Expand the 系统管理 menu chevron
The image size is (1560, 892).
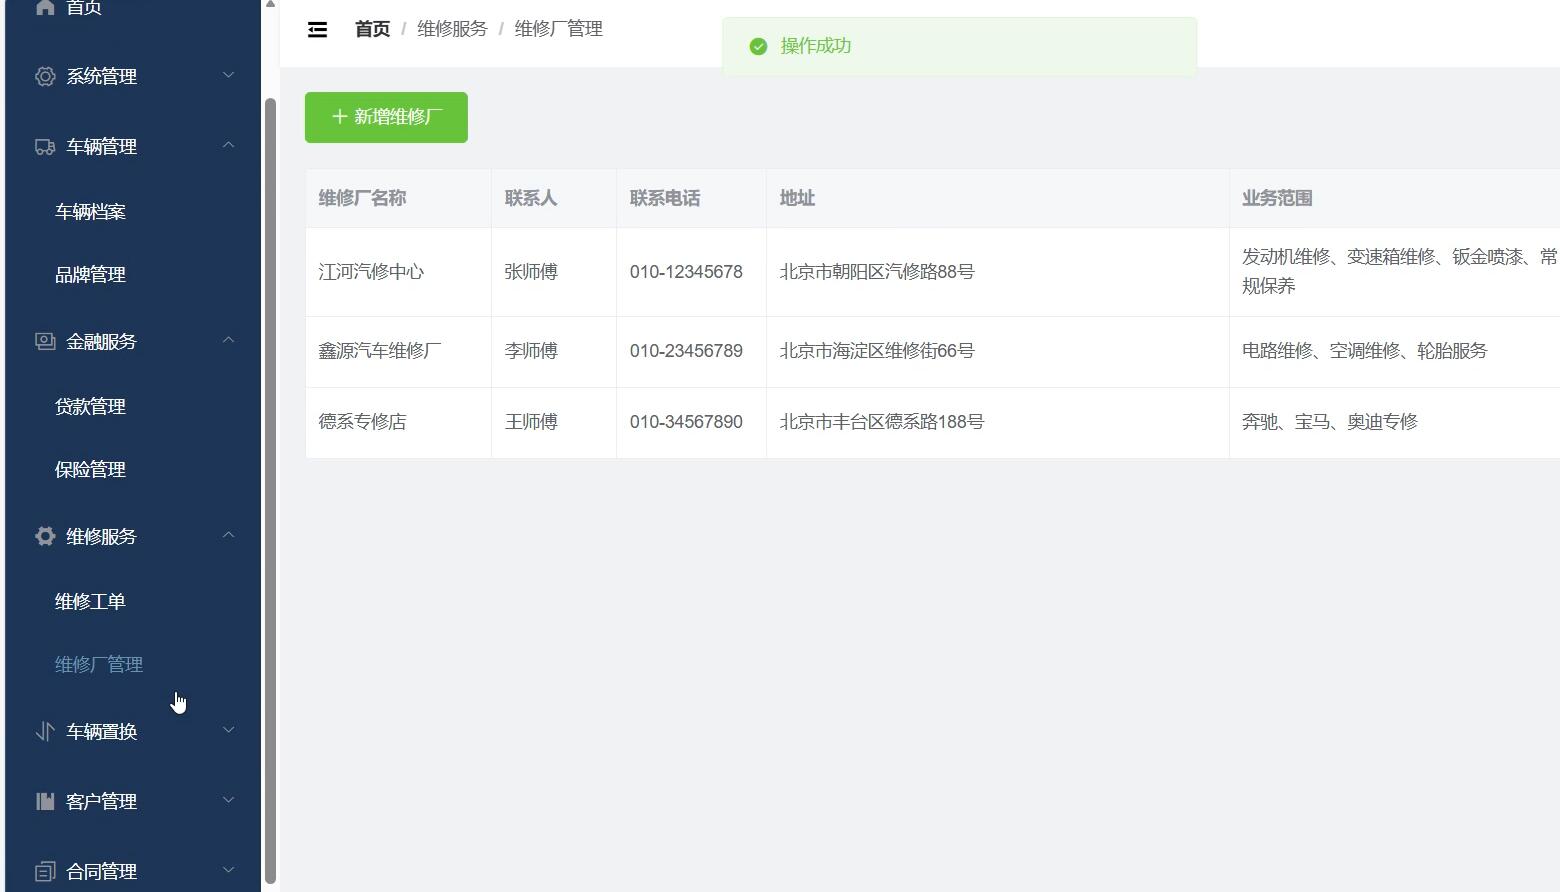coord(228,75)
